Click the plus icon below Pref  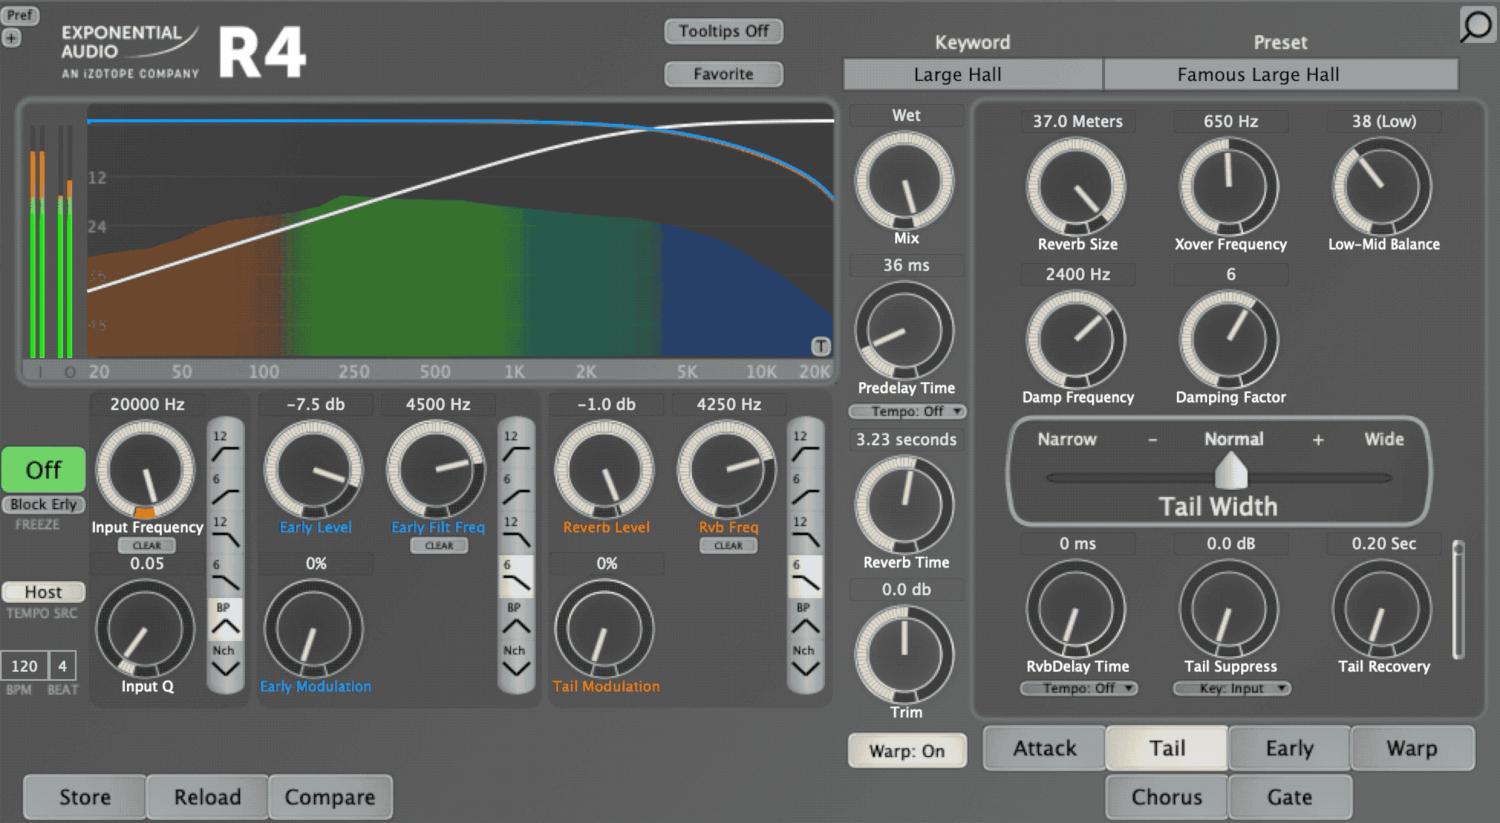11,38
